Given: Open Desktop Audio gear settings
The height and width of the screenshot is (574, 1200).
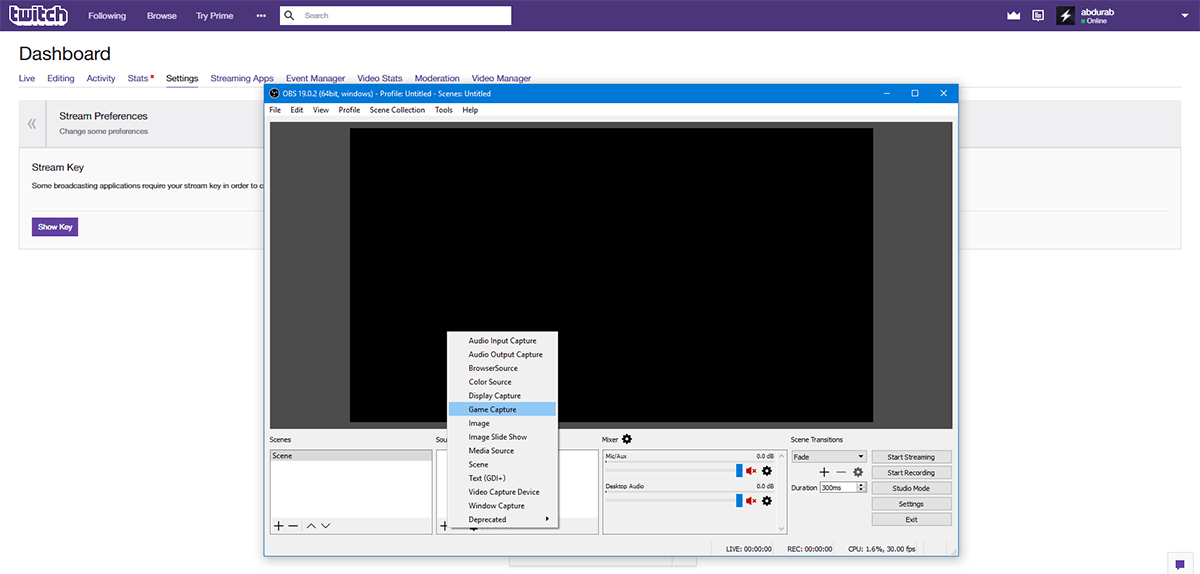Looking at the screenshot, I should click(x=767, y=500).
